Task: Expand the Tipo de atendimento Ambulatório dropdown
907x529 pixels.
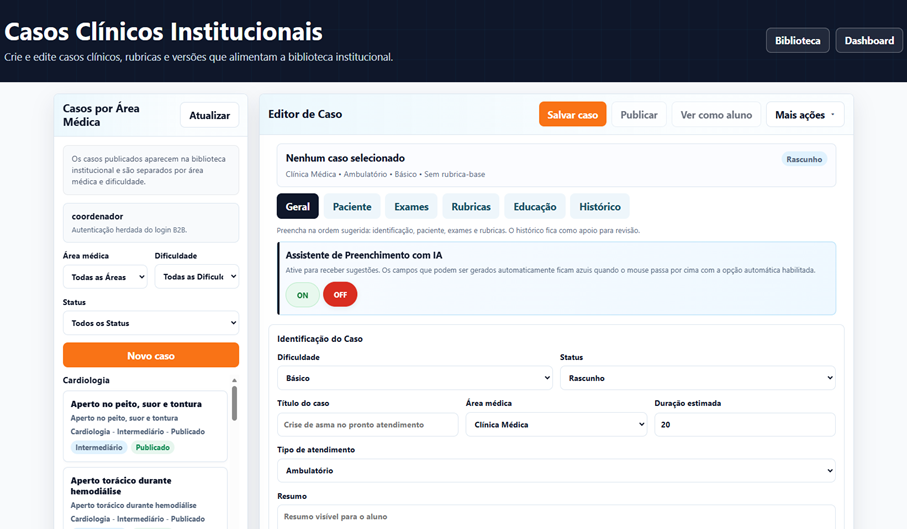Action: click(556, 471)
